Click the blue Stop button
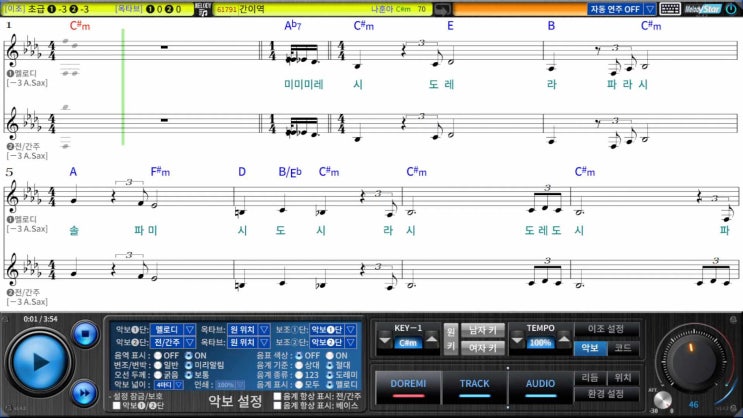The height and width of the screenshot is (418, 743). point(85,334)
